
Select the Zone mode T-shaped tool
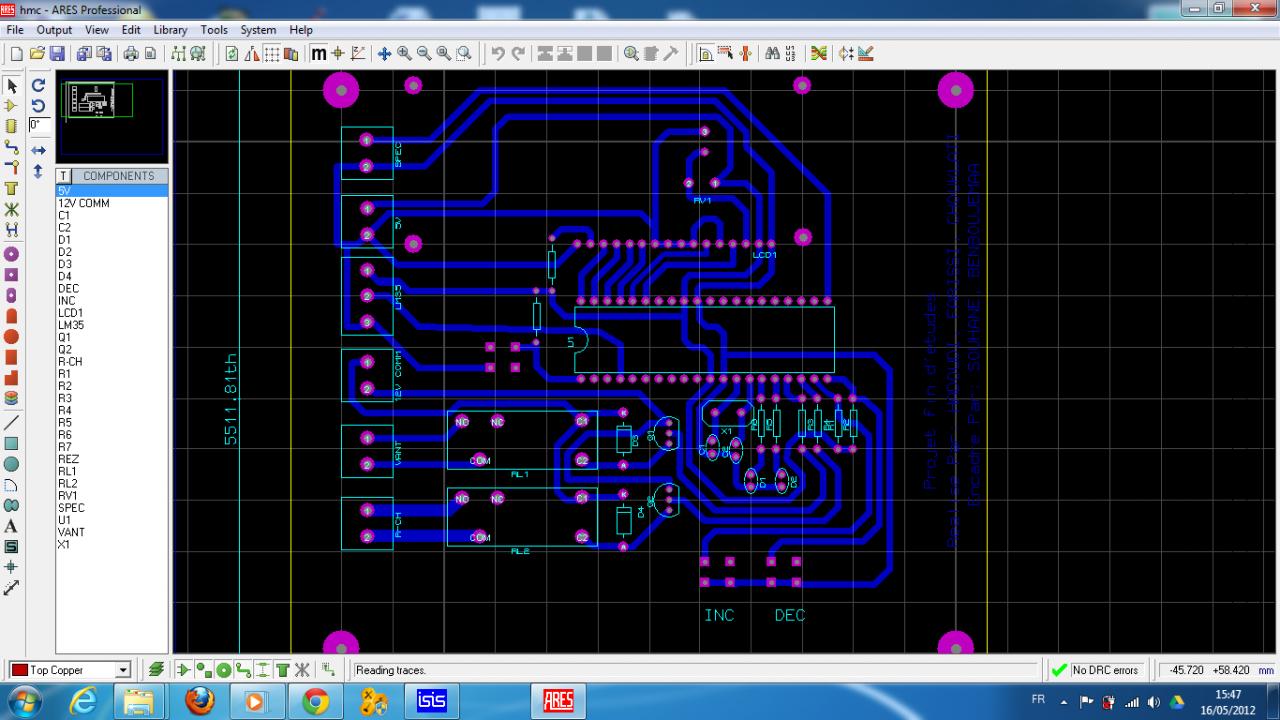(12, 188)
